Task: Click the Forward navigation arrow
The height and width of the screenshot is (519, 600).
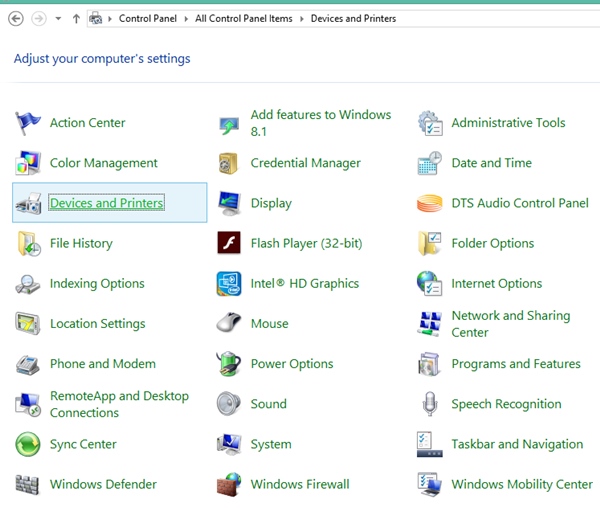Action: pyautogui.click(x=39, y=18)
